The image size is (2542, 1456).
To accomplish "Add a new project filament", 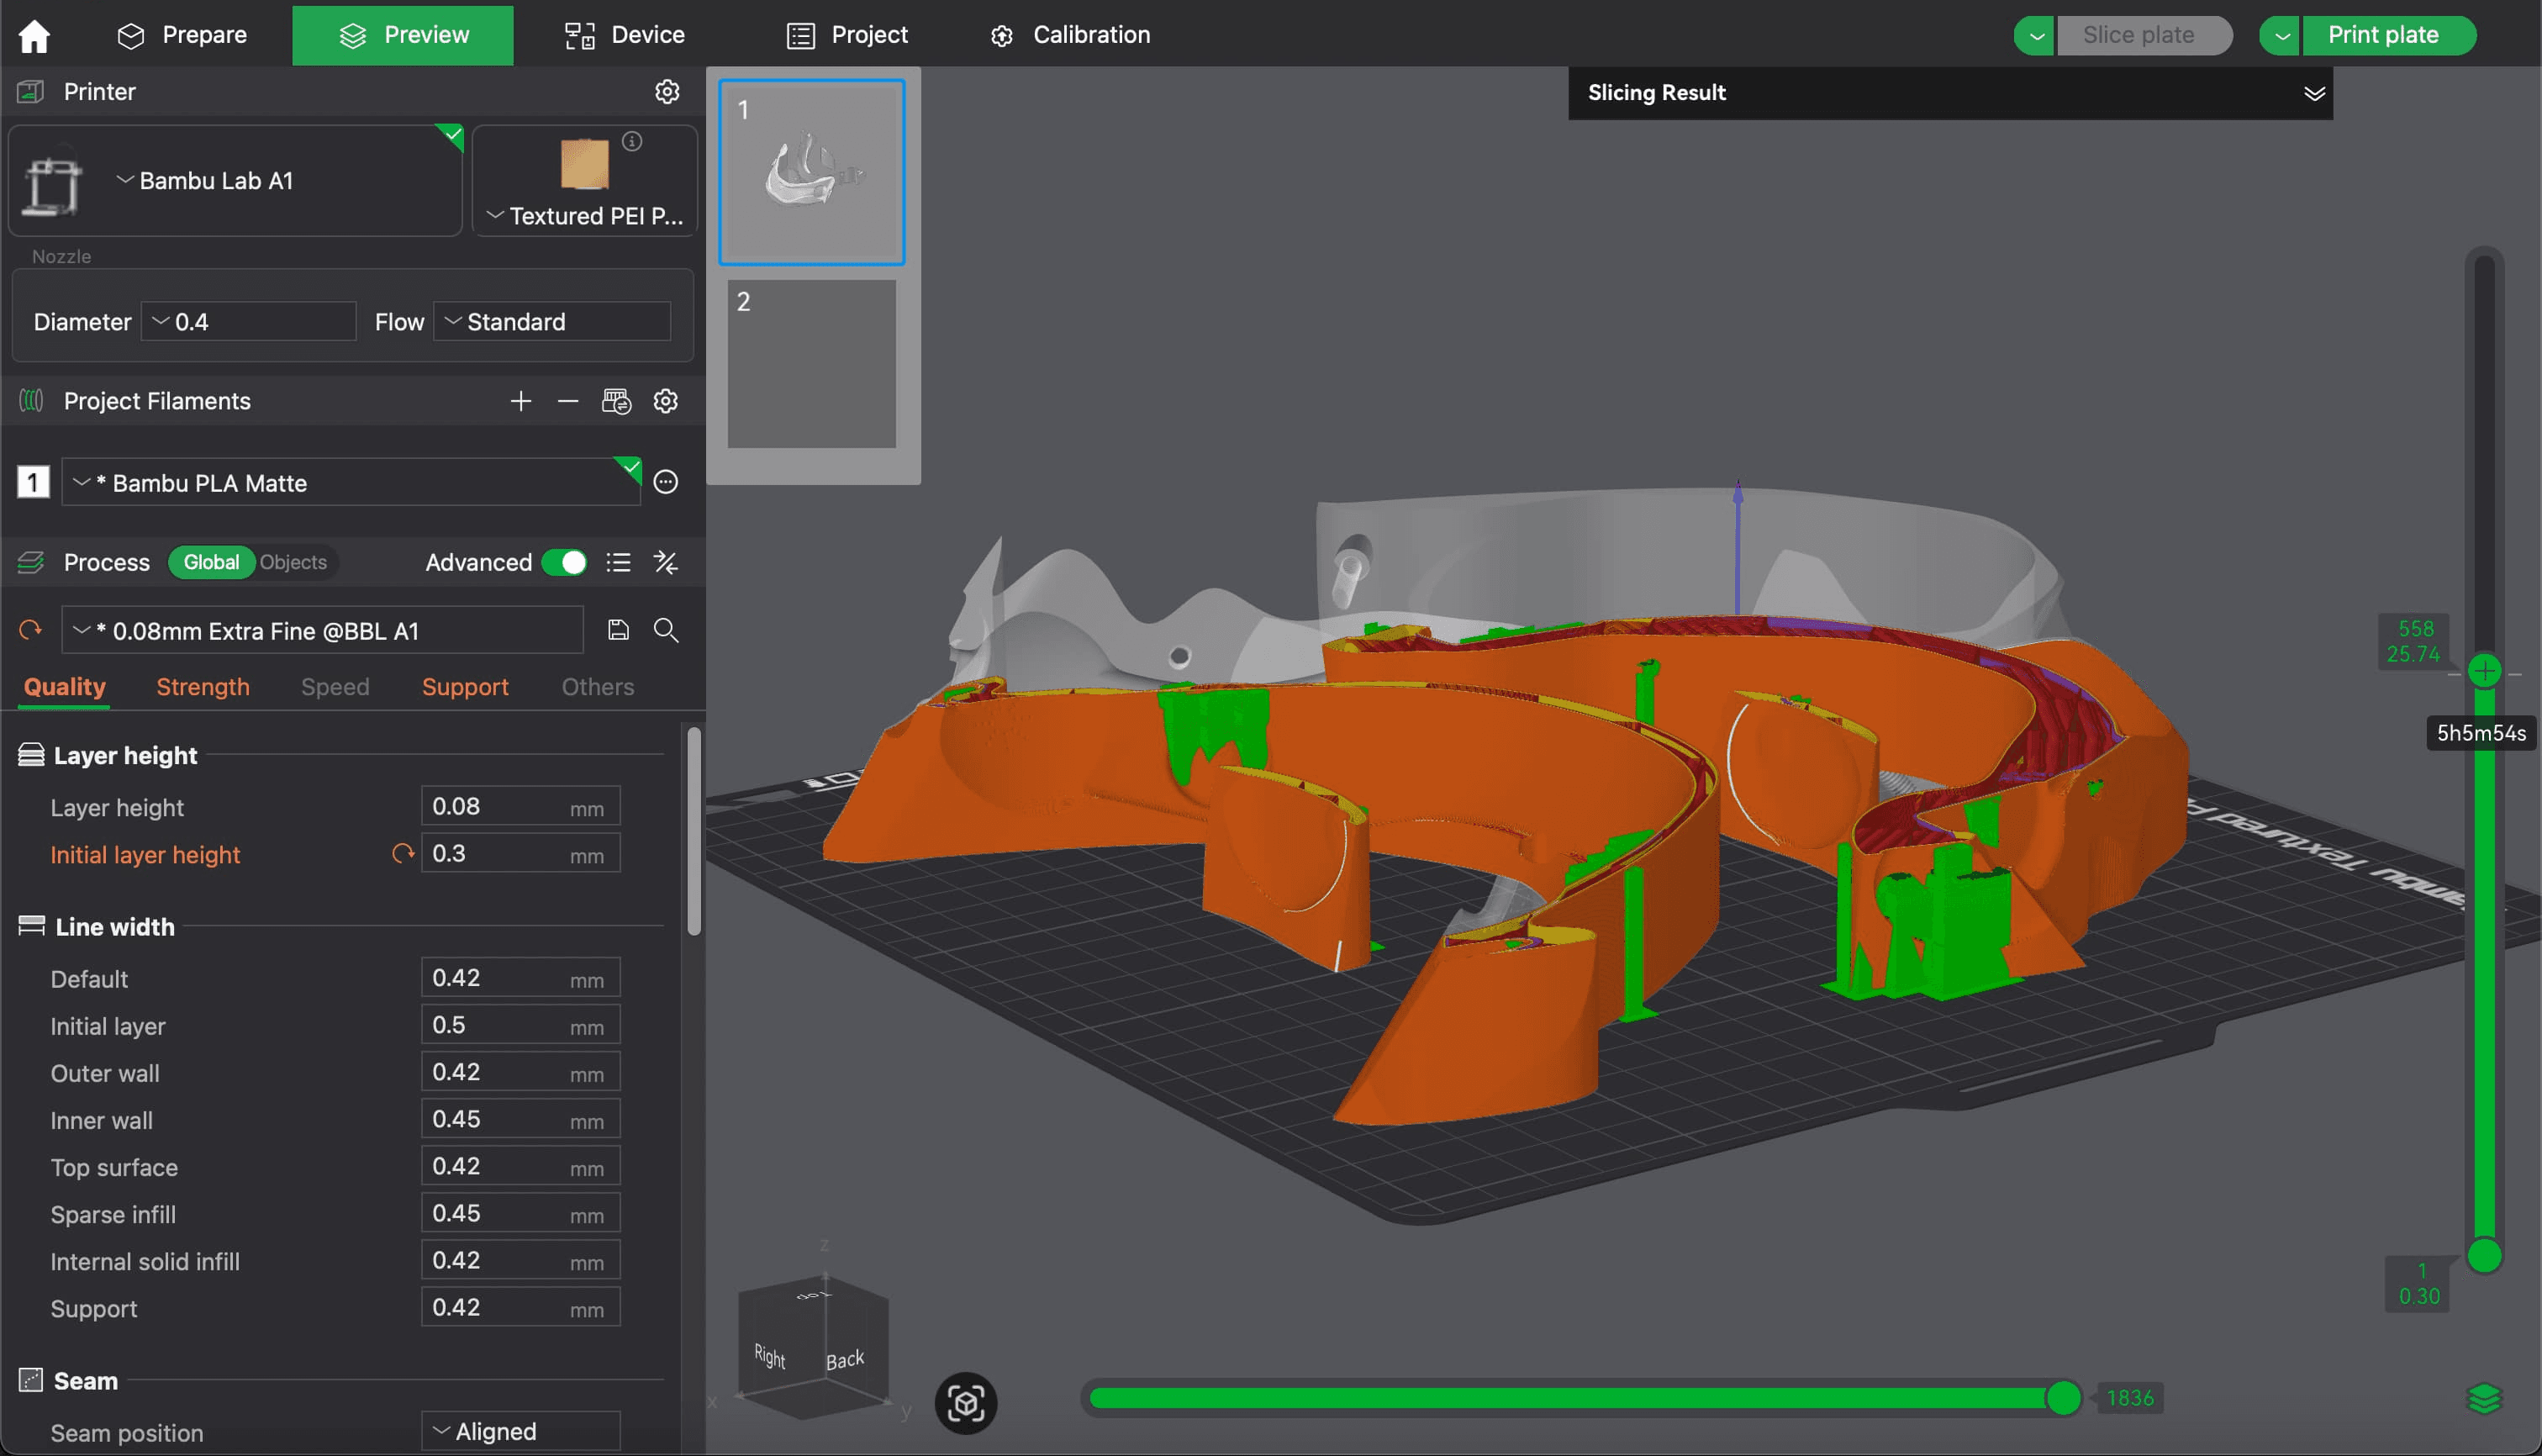I will pyautogui.click(x=520, y=401).
